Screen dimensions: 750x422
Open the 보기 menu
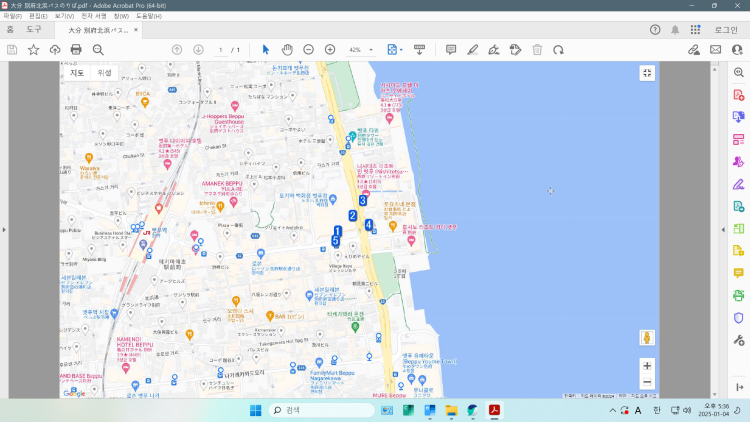tap(64, 16)
